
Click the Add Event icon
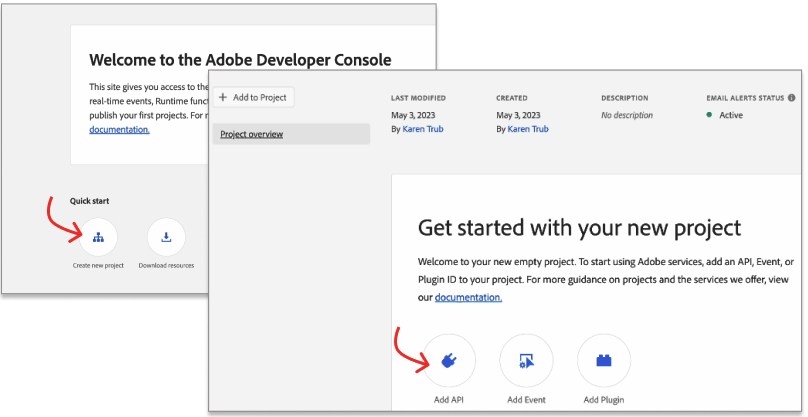click(526, 361)
